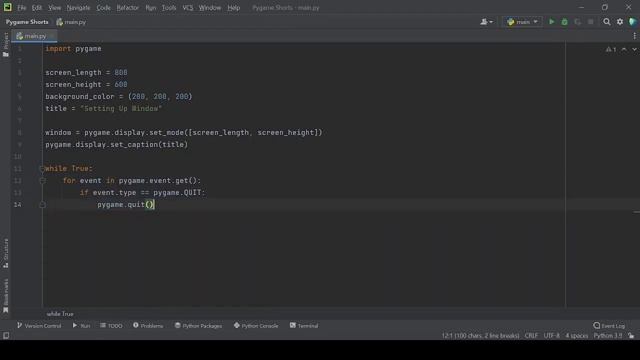
Task: Go to next highlighted error arrow
Action: coord(635,49)
